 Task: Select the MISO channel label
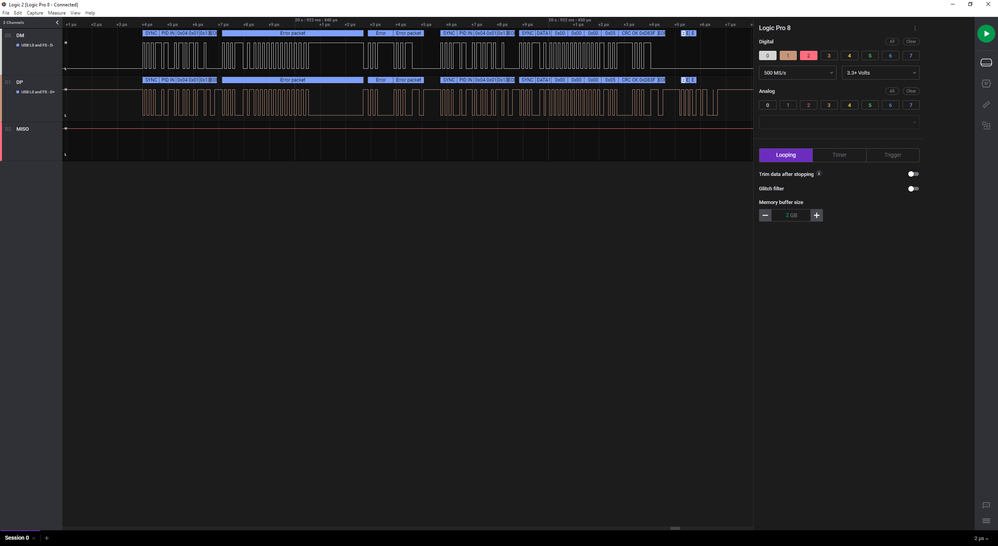coord(22,129)
